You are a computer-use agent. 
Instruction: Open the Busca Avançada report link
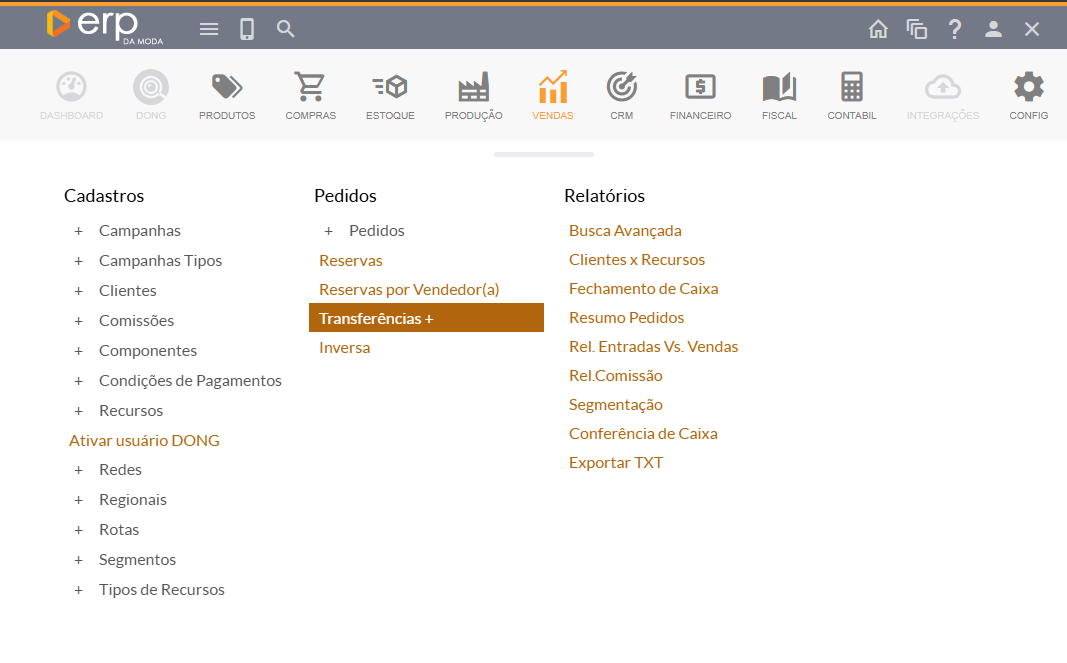pos(625,231)
